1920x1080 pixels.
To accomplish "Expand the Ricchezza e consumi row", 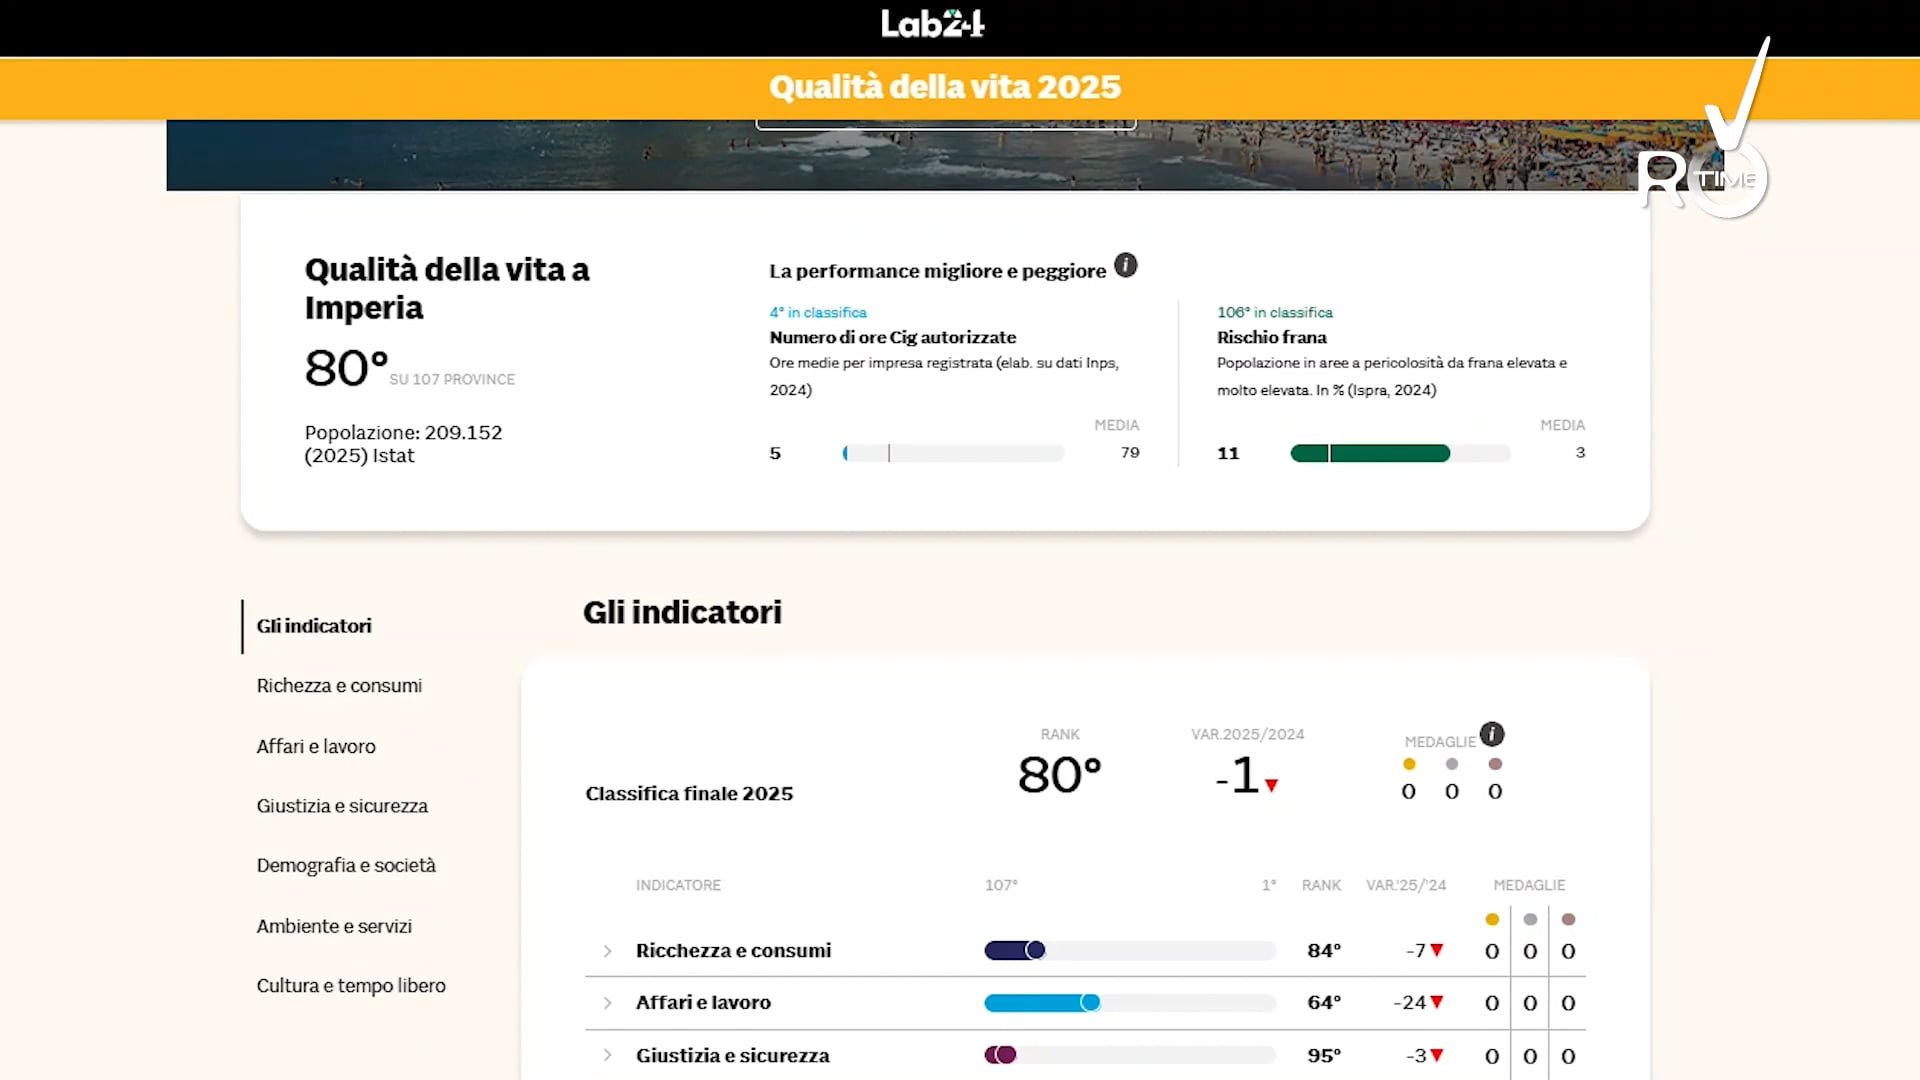I will tap(607, 951).
